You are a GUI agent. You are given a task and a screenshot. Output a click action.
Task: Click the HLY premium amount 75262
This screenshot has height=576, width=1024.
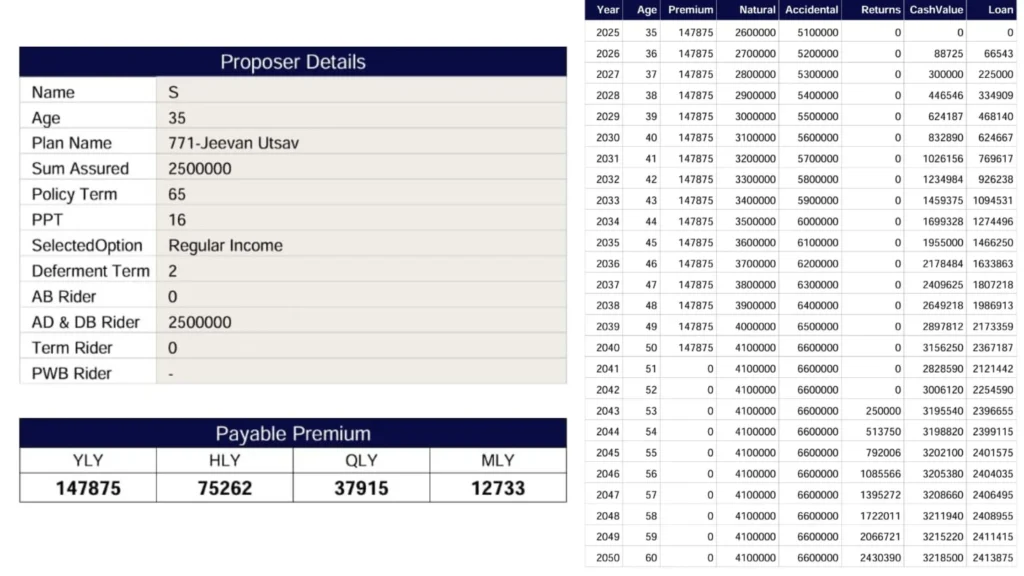tap(224, 488)
